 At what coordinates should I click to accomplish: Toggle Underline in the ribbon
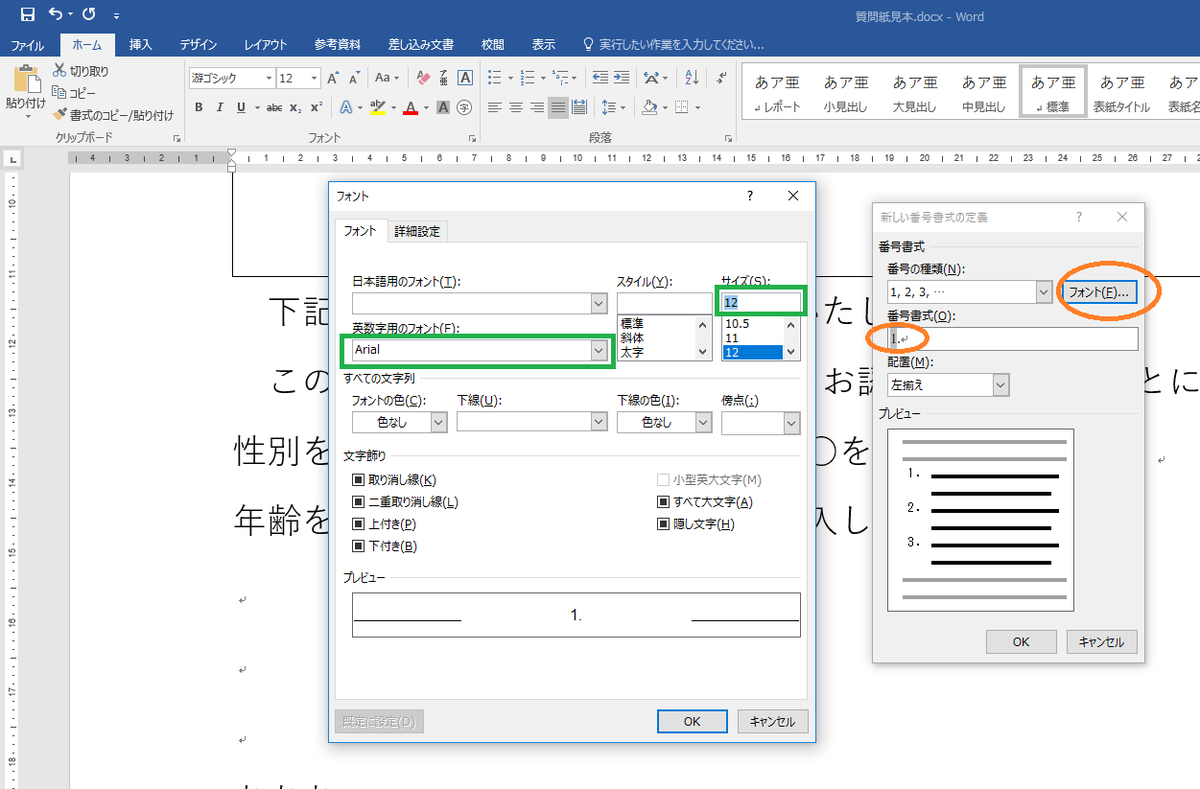point(239,107)
